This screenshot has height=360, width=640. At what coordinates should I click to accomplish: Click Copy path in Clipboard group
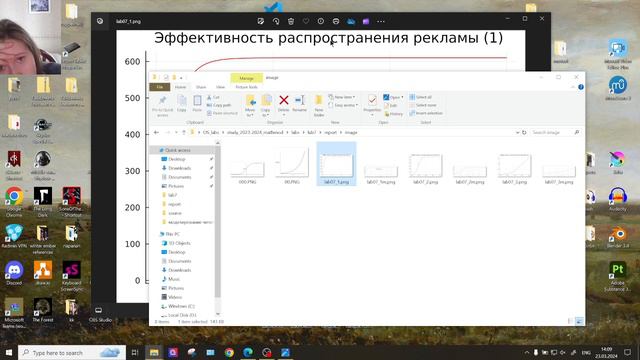(219, 105)
